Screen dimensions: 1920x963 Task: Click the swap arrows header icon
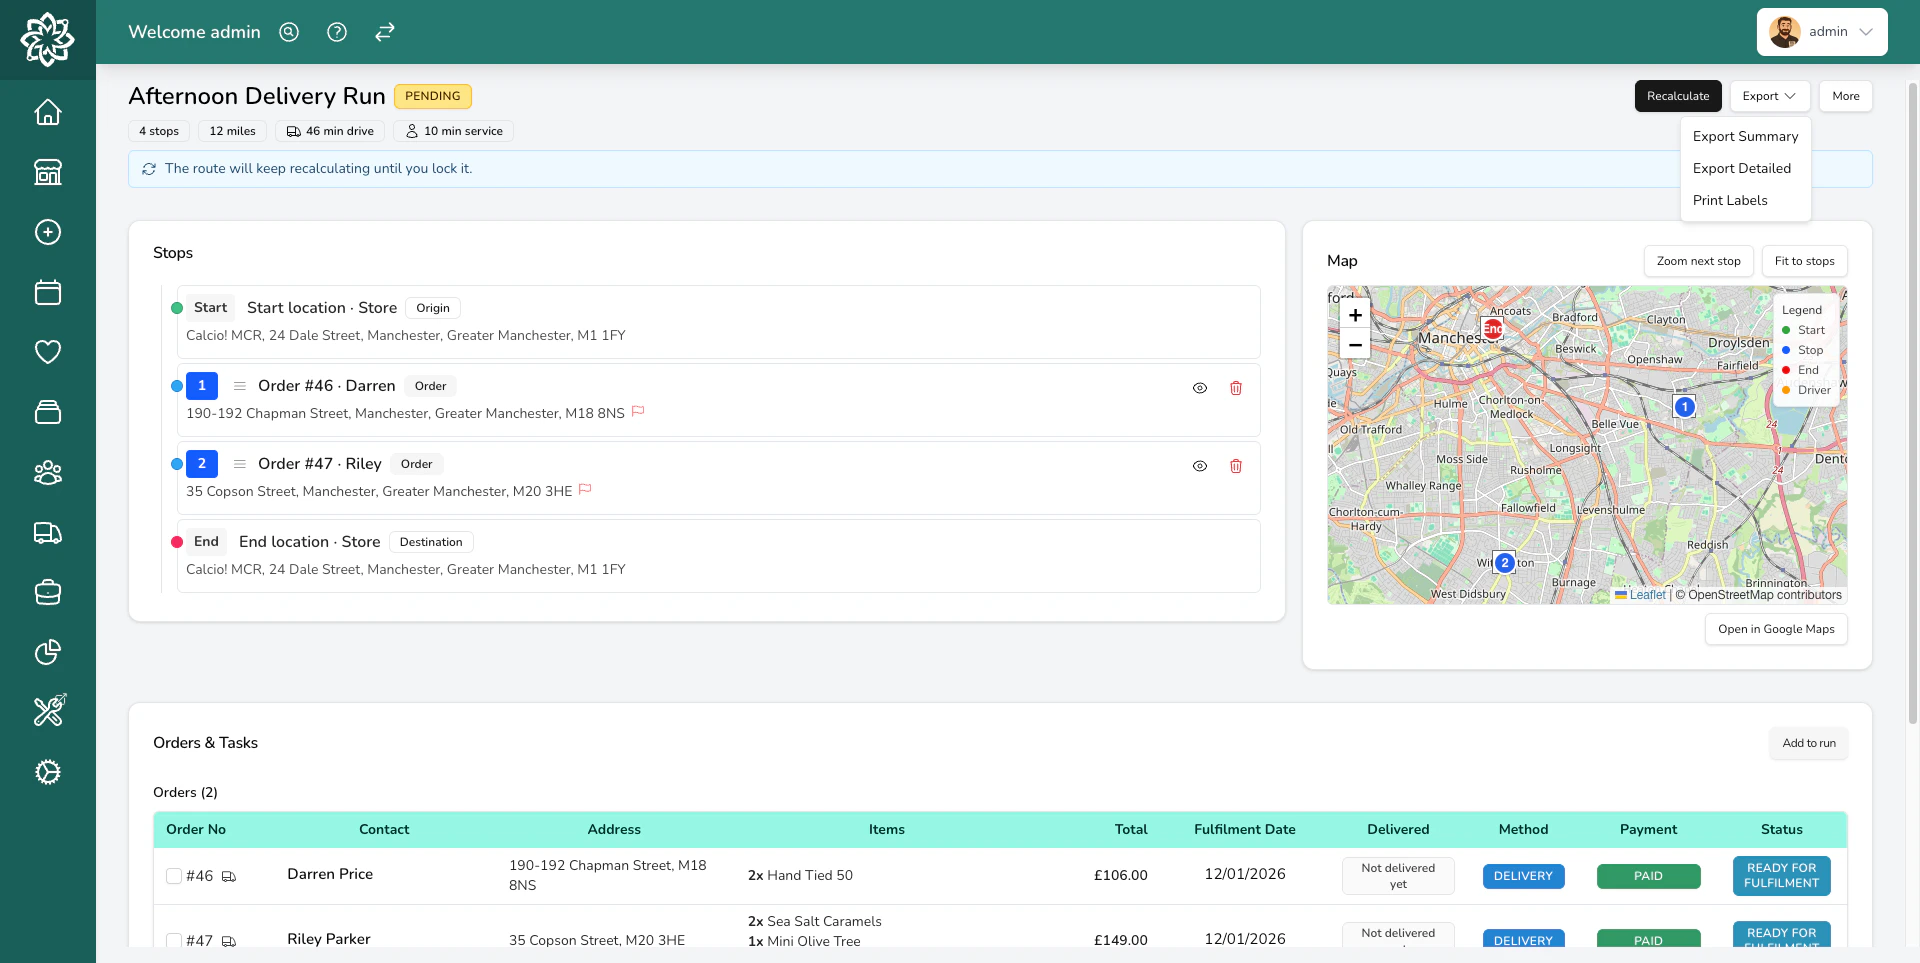385,32
